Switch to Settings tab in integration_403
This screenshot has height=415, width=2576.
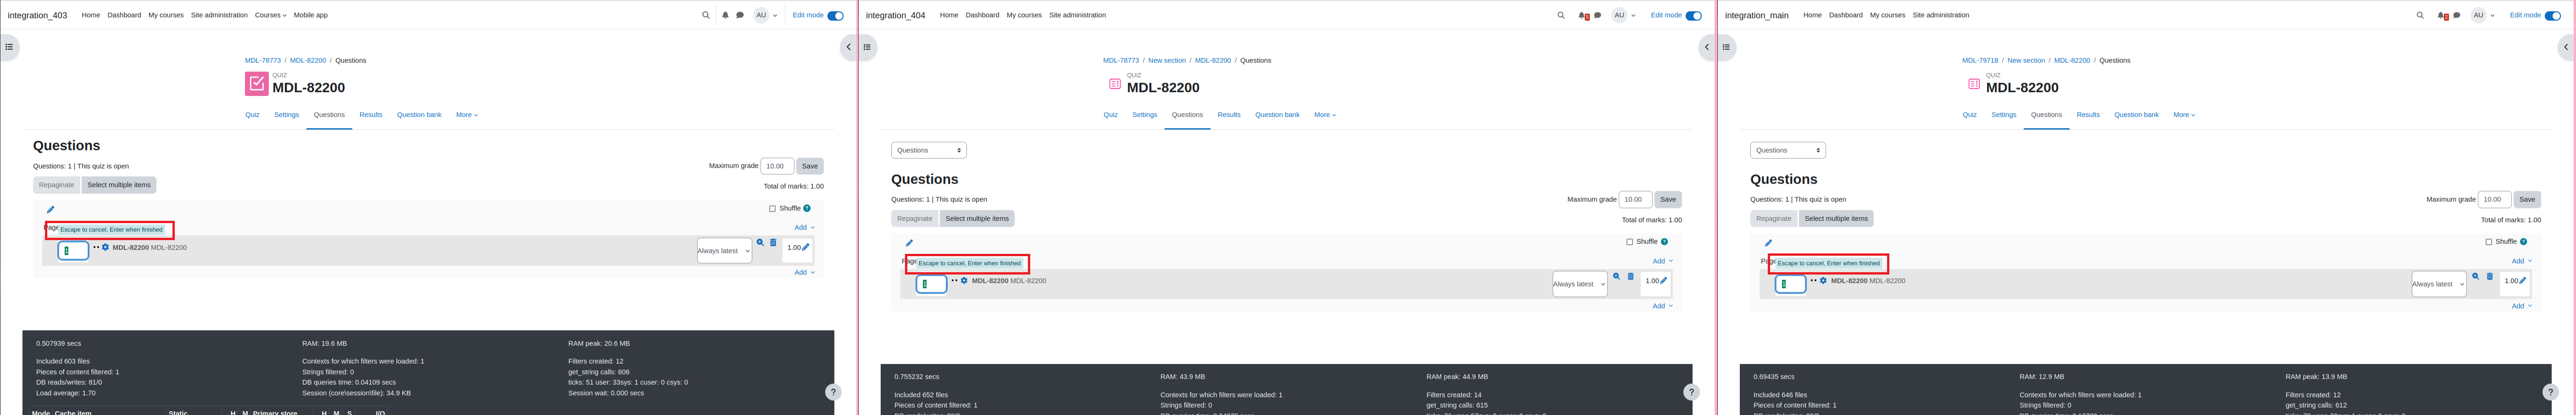(x=287, y=115)
